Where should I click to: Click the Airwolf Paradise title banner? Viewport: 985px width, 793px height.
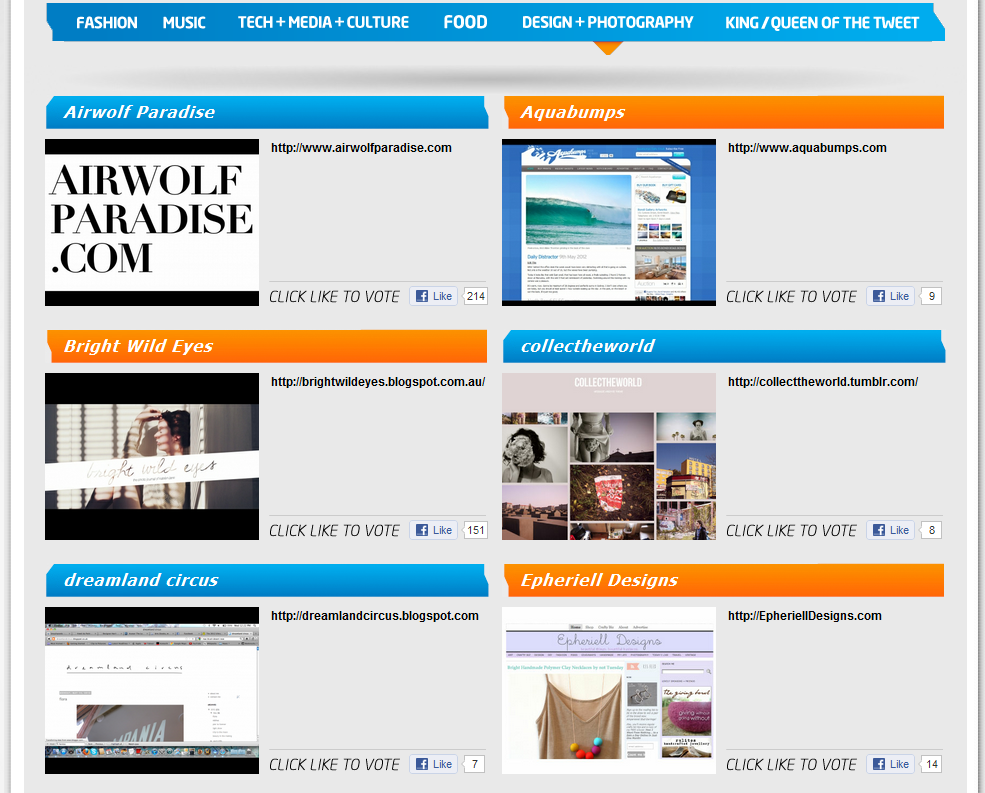[267, 112]
